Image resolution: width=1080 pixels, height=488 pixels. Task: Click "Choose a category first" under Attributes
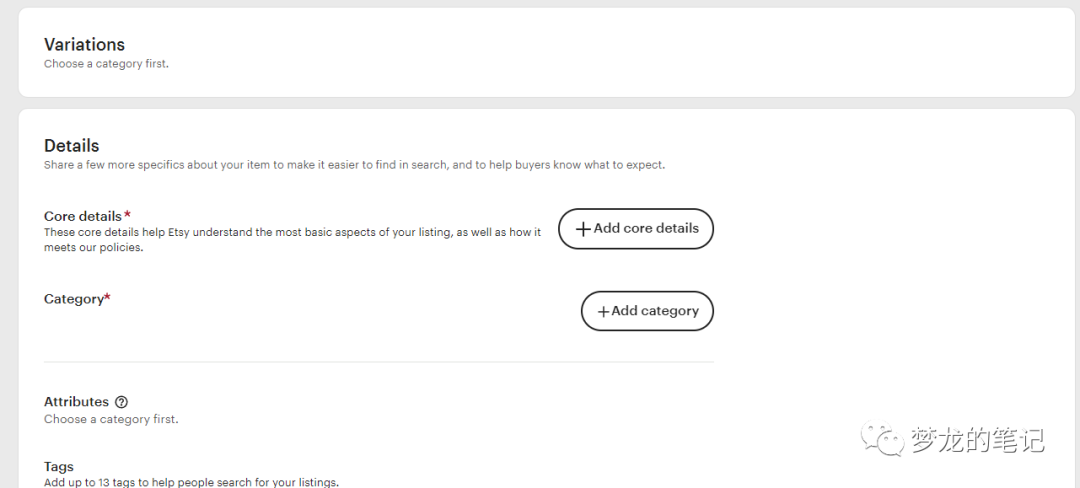pyautogui.click(x=111, y=419)
